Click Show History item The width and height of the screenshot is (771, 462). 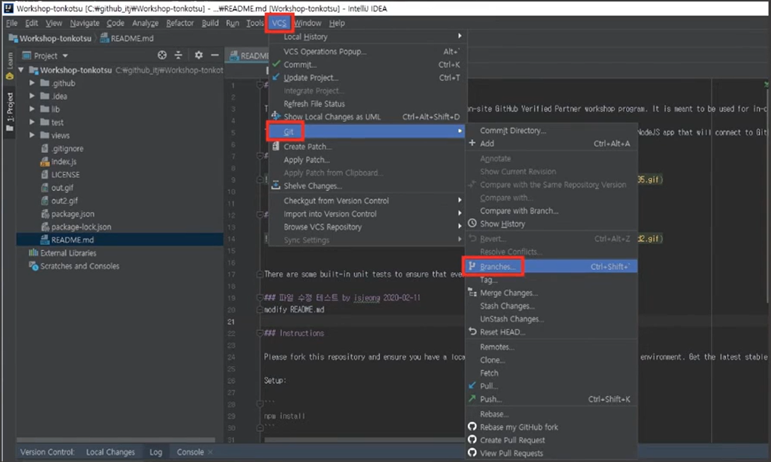point(551,224)
